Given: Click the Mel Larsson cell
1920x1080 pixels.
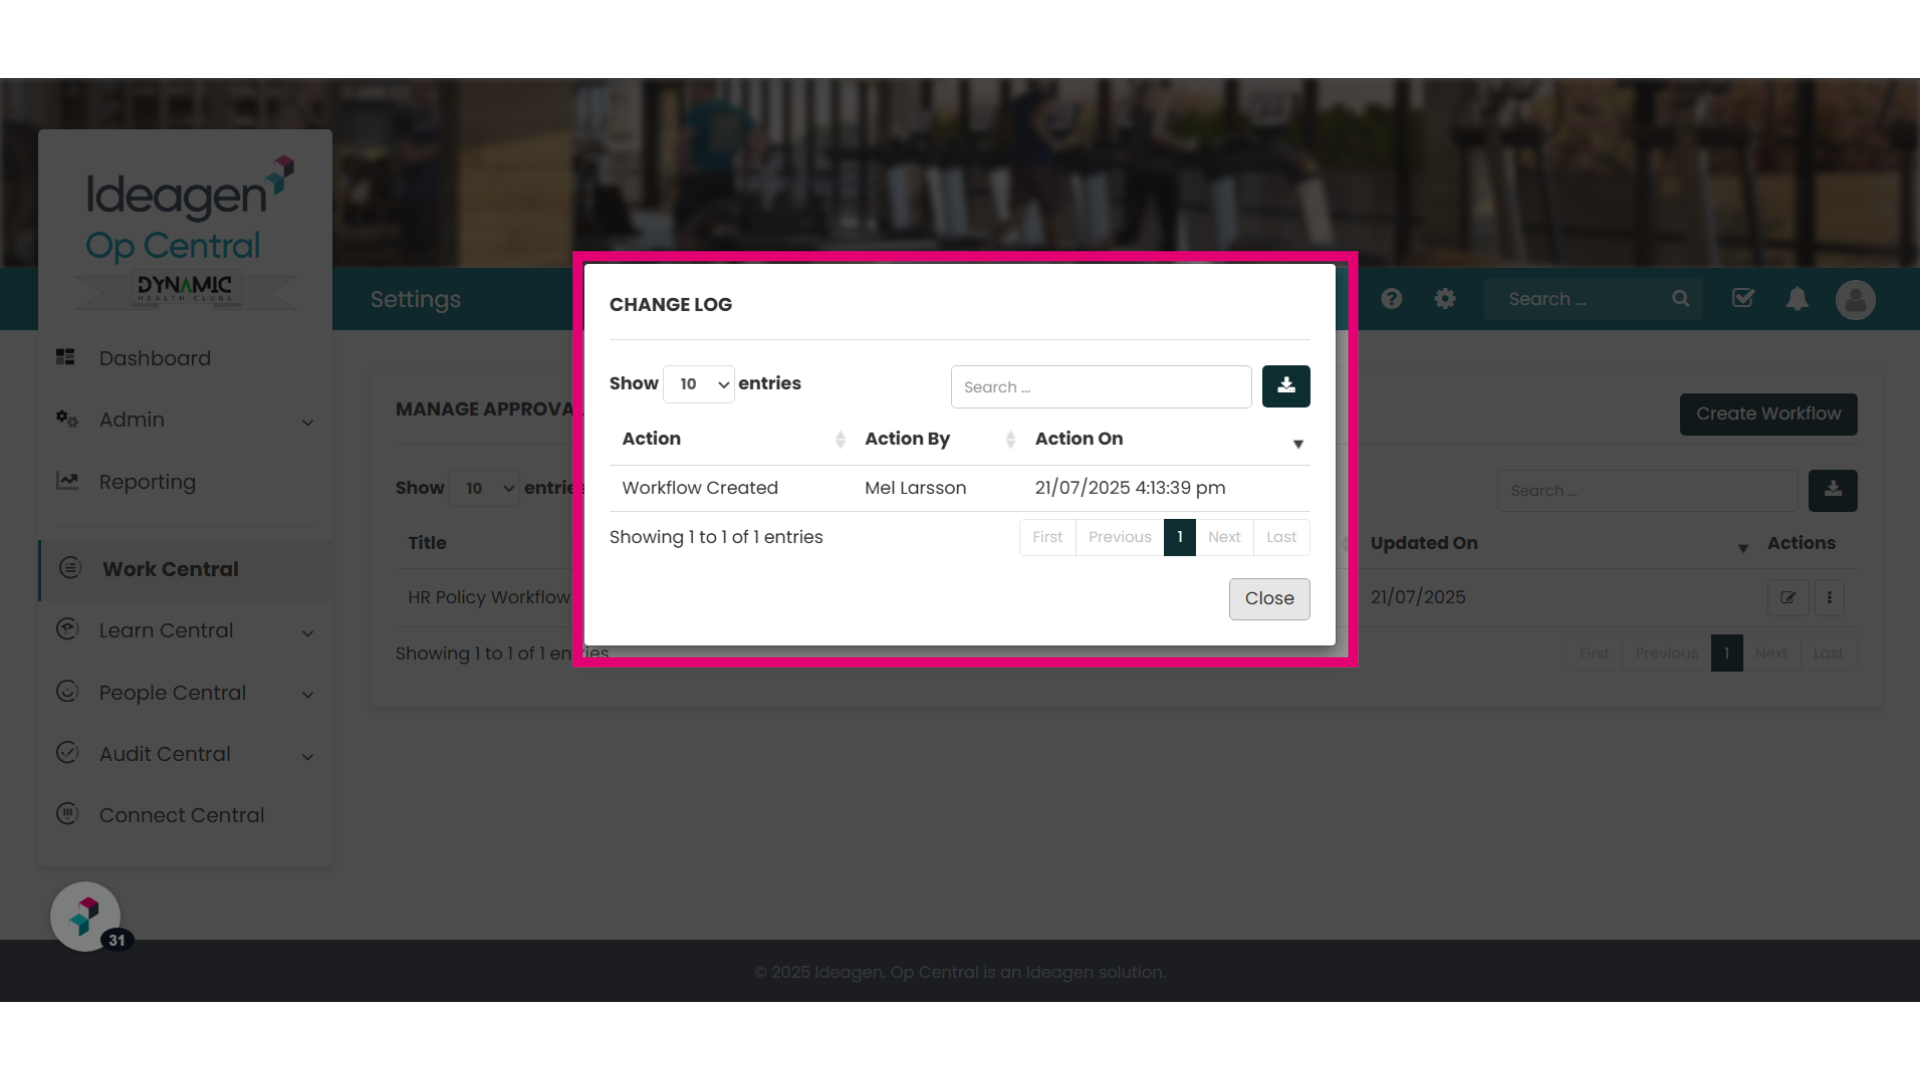Looking at the screenshot, I should tap(915, 488).
